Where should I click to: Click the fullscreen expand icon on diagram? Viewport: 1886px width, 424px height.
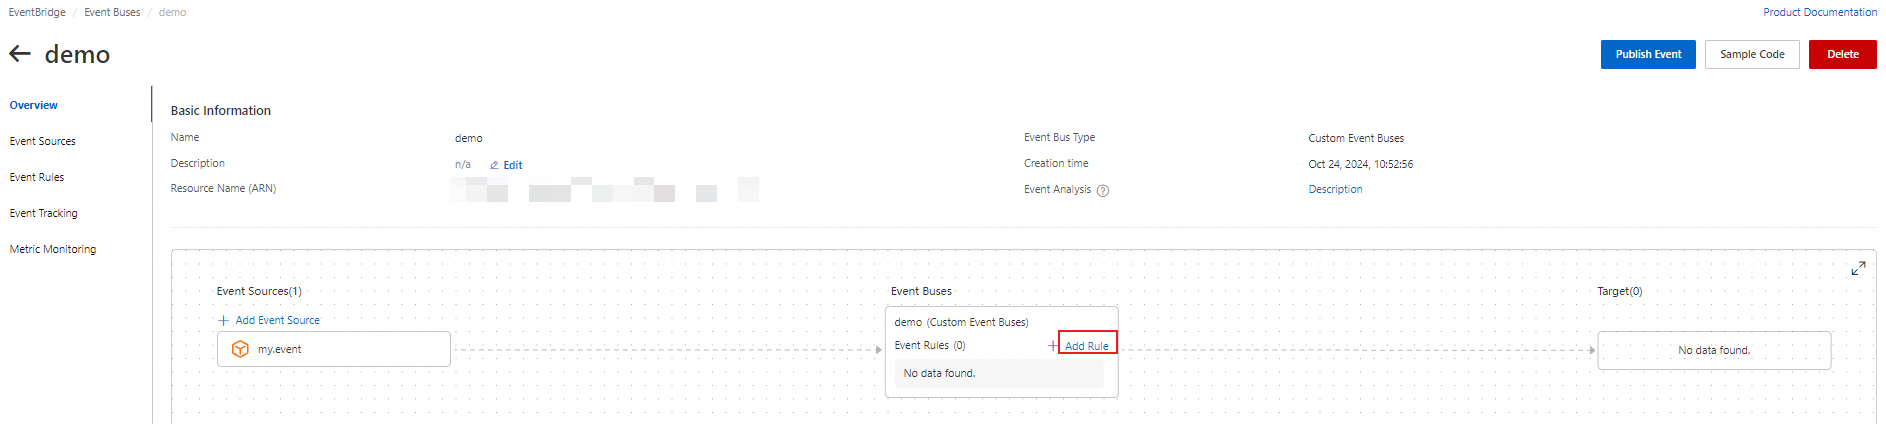(1858, 268)
